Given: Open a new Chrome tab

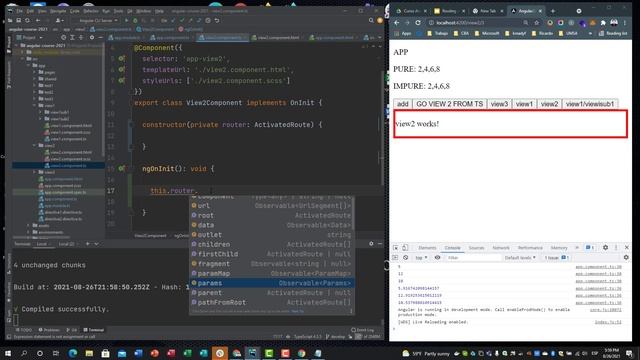Looking at the screenshot, I should (x=553, y=11).
